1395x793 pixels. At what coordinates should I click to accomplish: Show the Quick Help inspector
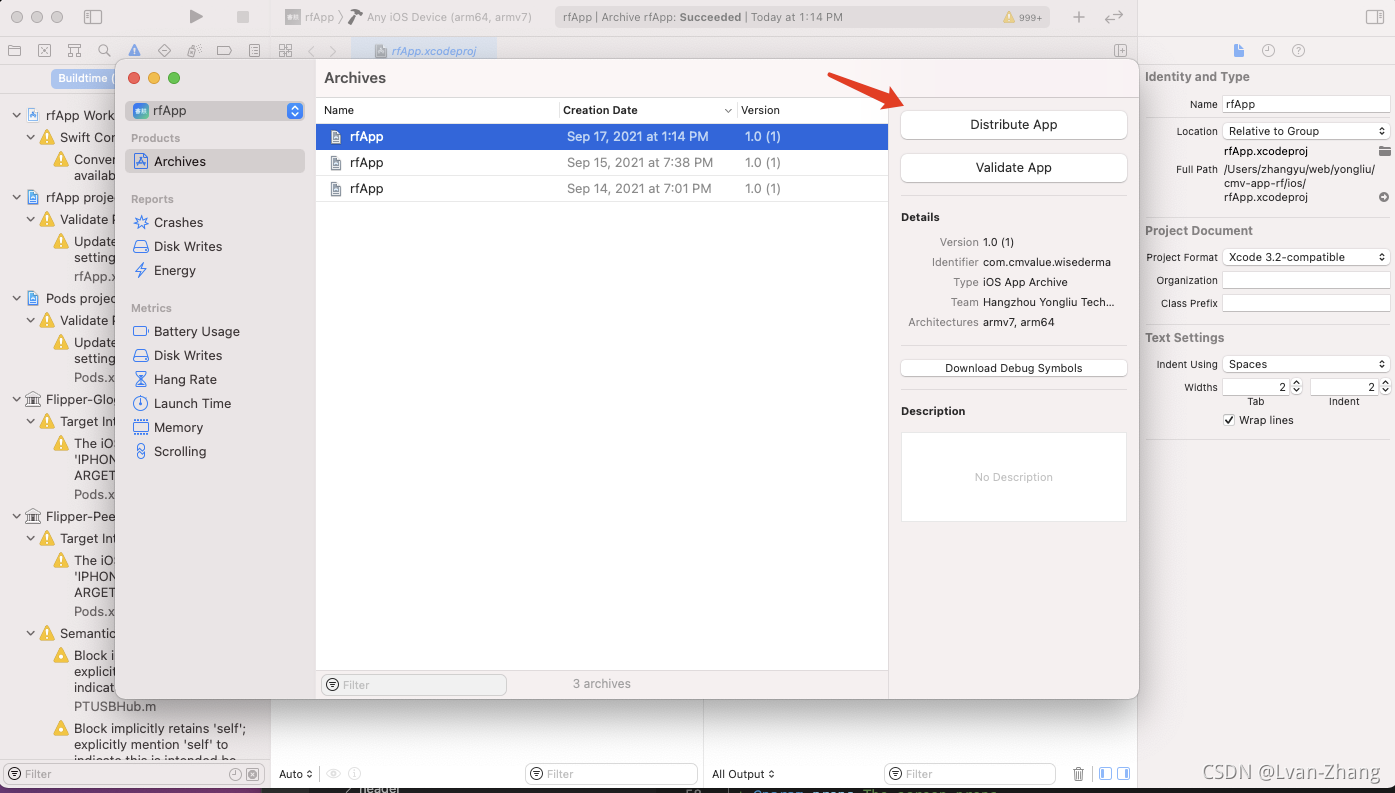pyautogui.click(x=1298, y=50)
